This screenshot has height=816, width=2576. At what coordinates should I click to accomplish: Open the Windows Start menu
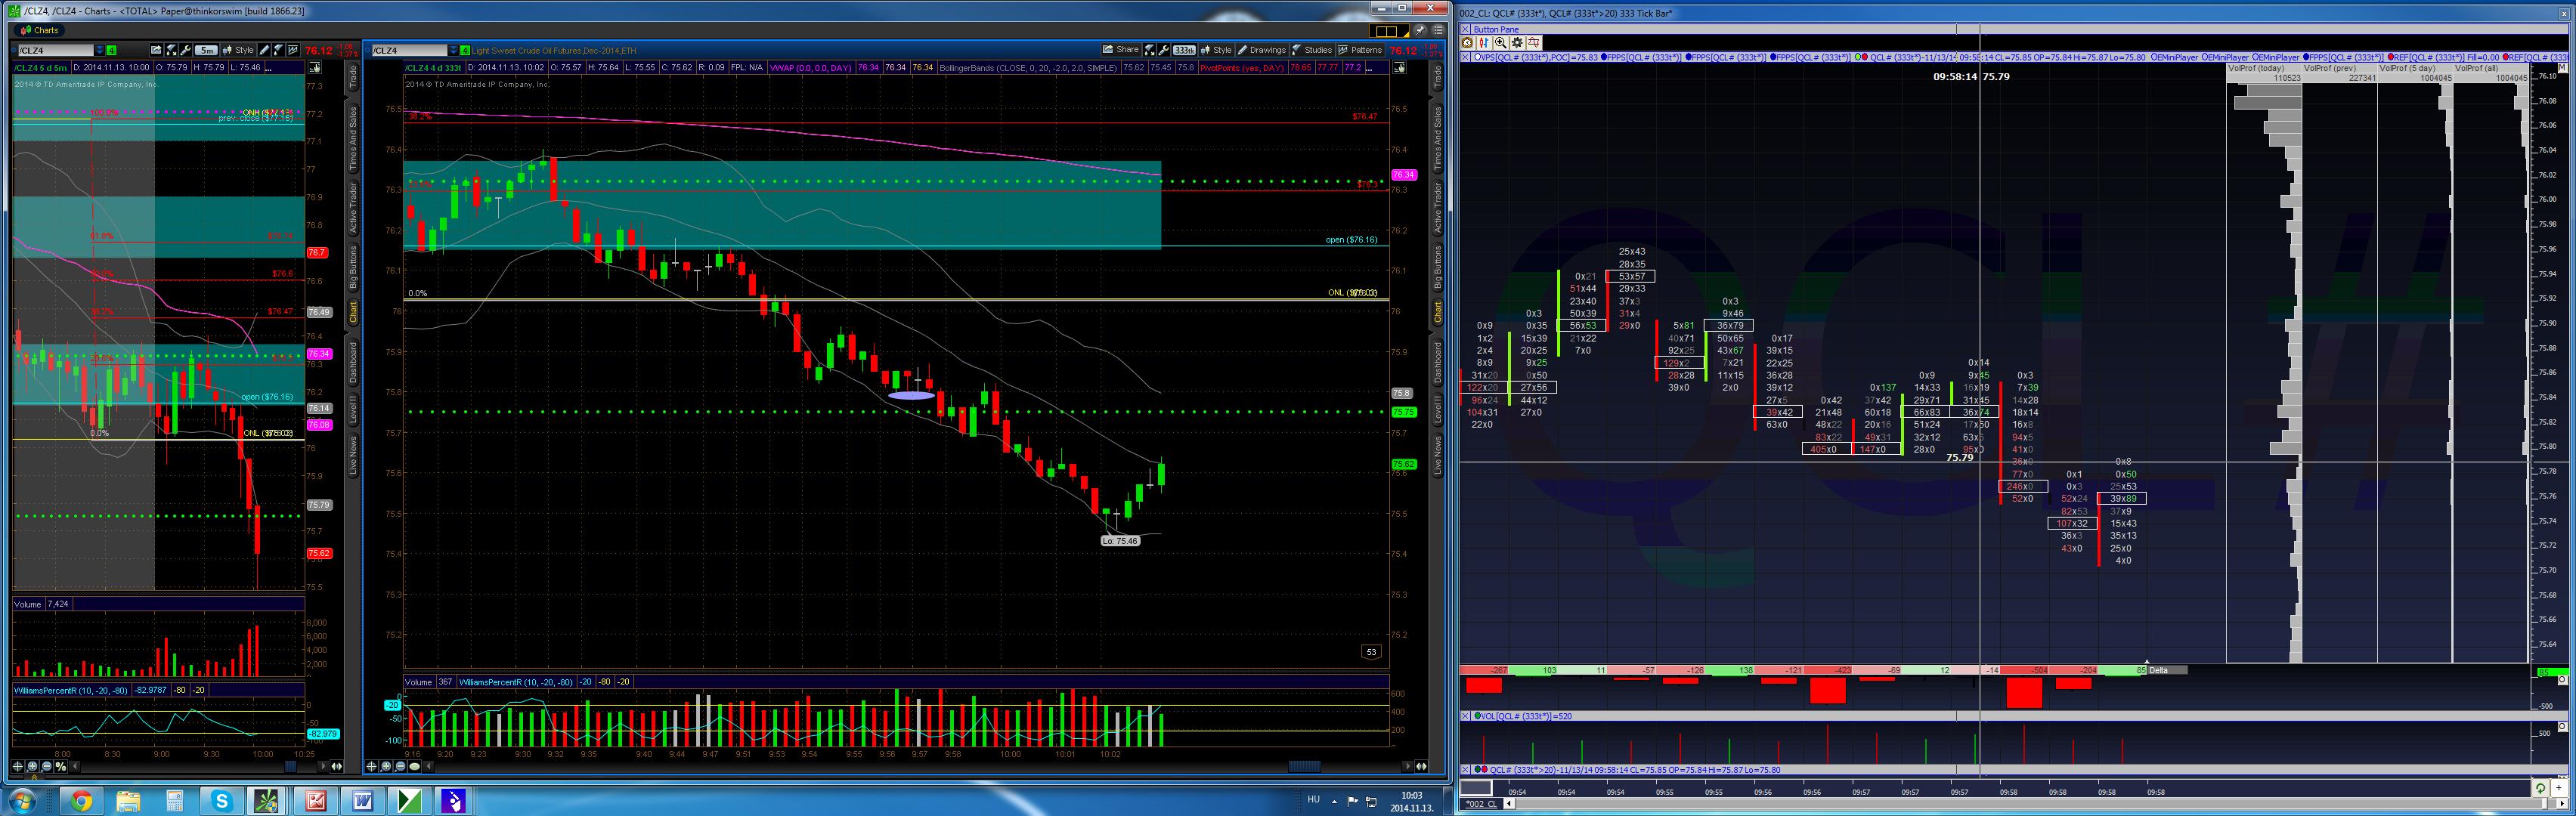pos(21,800)
